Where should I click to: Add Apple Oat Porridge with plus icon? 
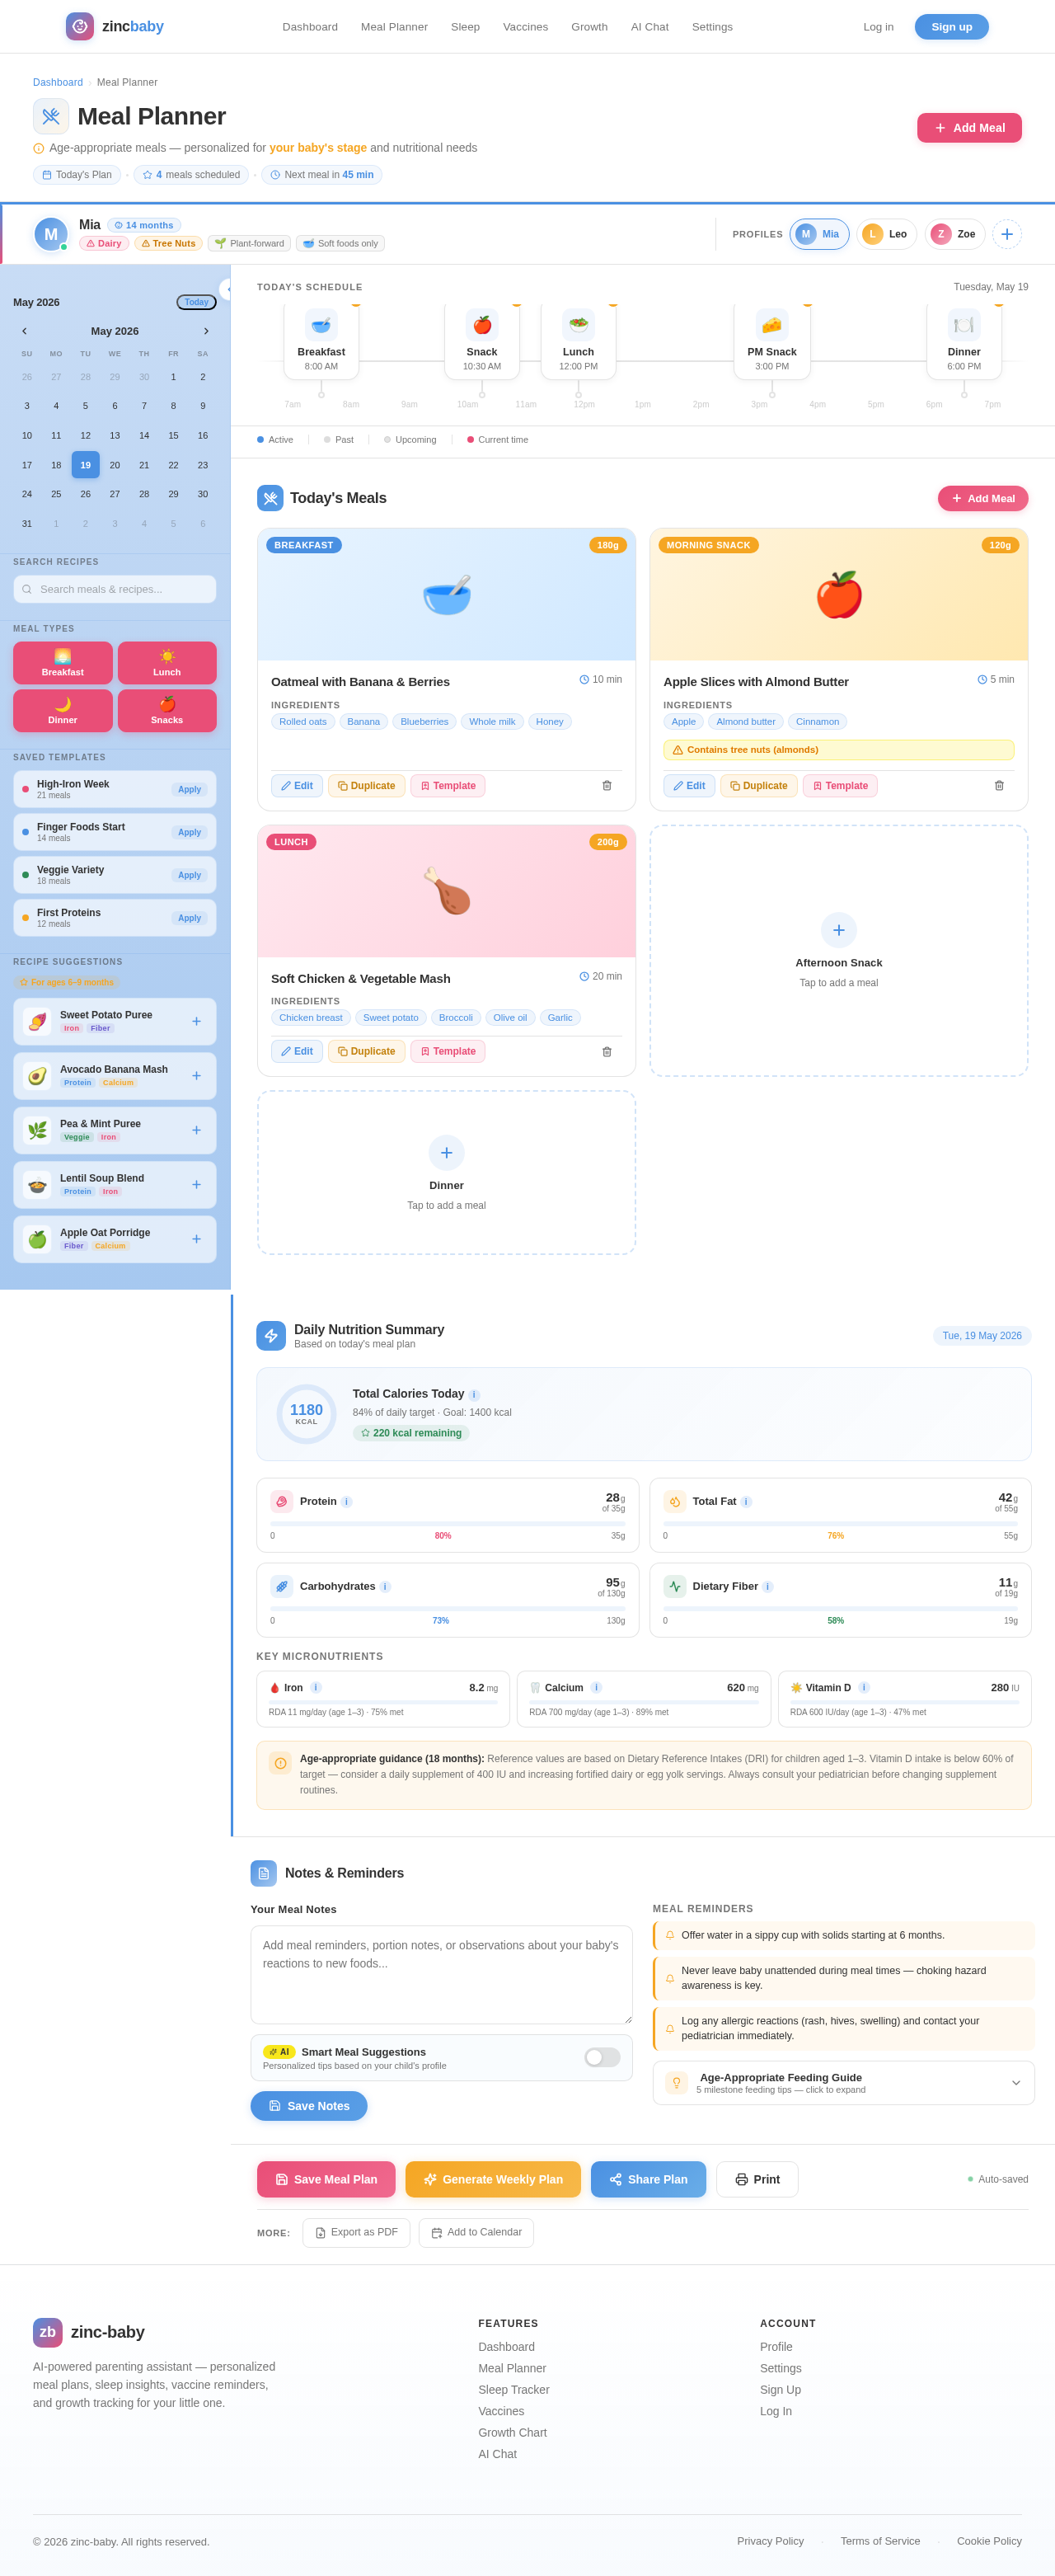point(196,1239)
